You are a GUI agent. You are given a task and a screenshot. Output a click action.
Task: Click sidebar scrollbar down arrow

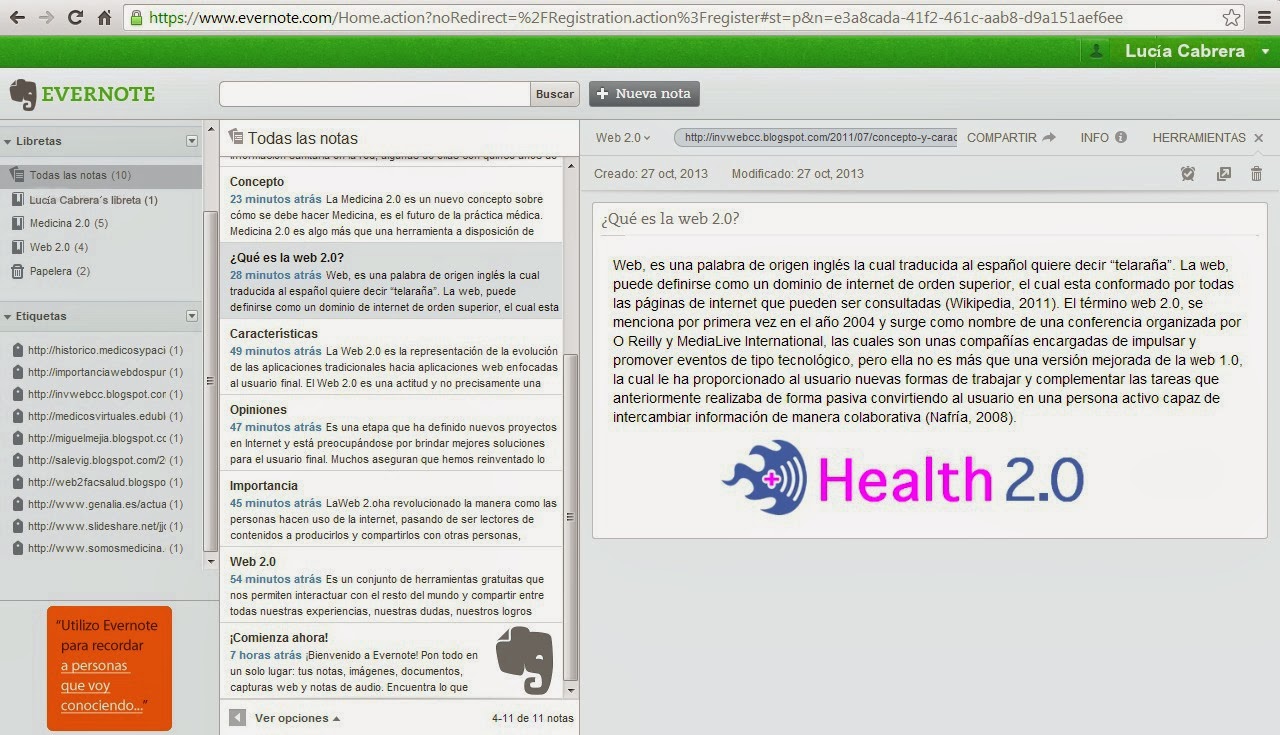(x=210, y=561)
